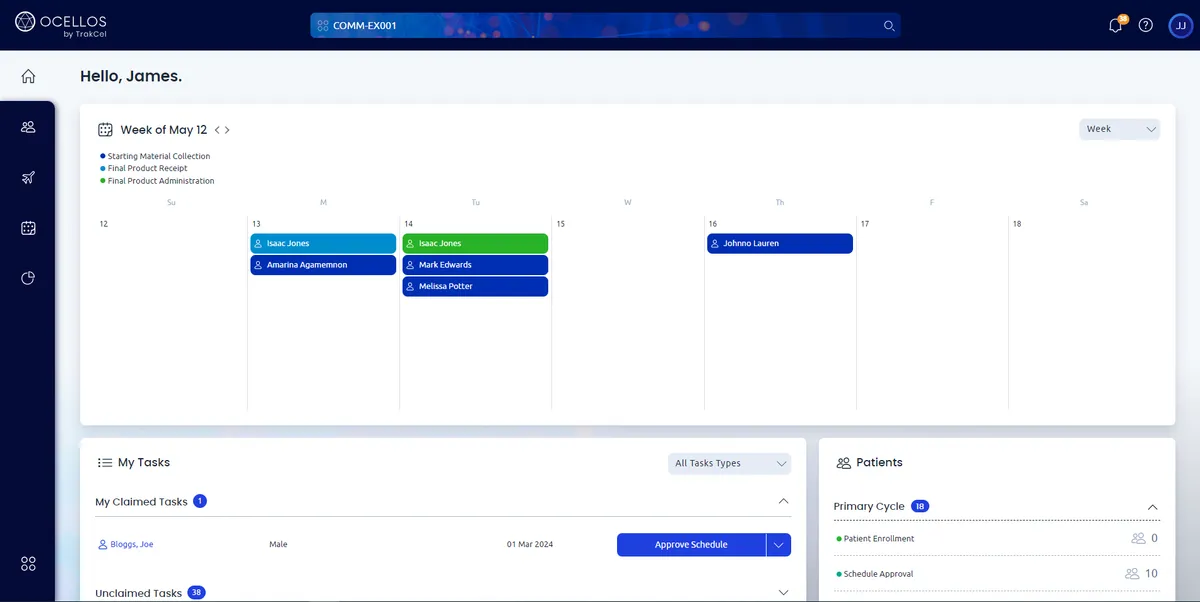This screenshot has width=1200, height=602.
Task: Open Isaac Jones event on Monday 13
Action: click(x=323, y=244)
